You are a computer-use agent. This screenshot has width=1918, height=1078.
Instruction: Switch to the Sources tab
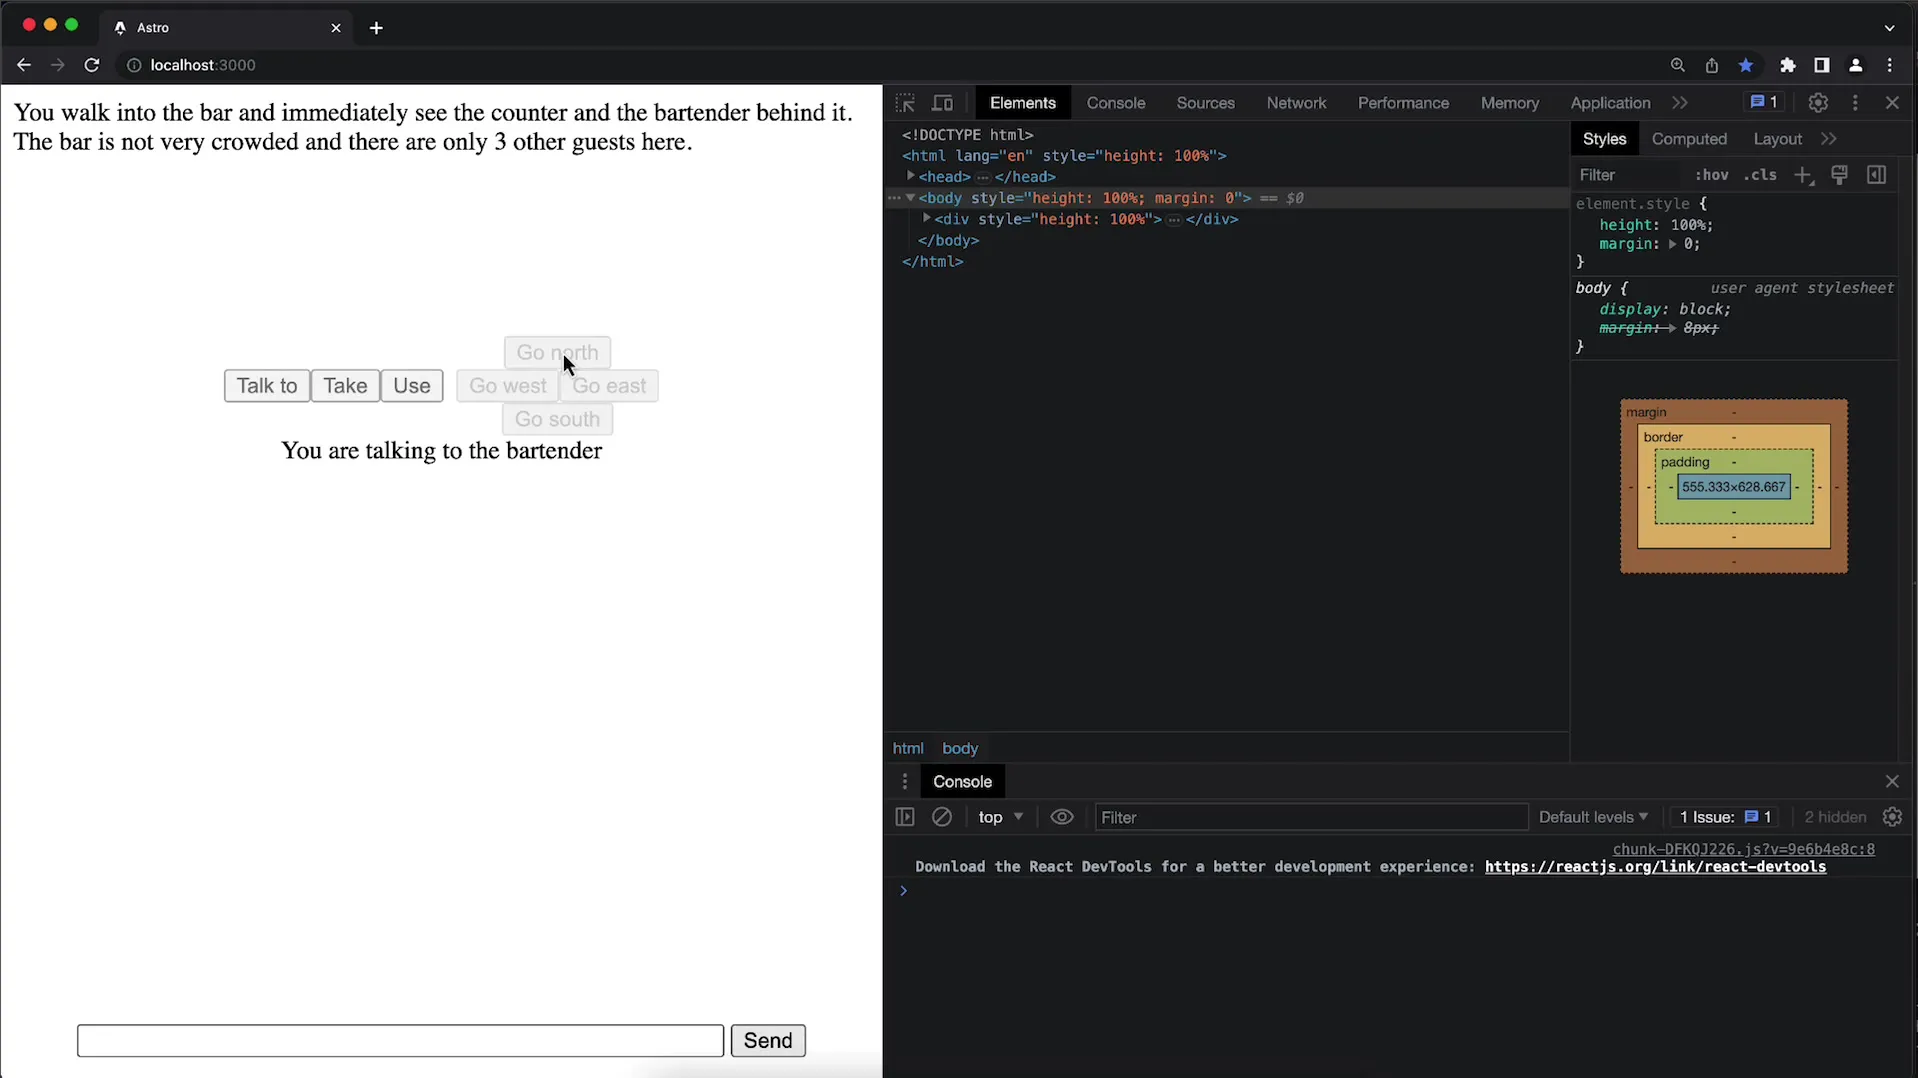point(1205,103)
